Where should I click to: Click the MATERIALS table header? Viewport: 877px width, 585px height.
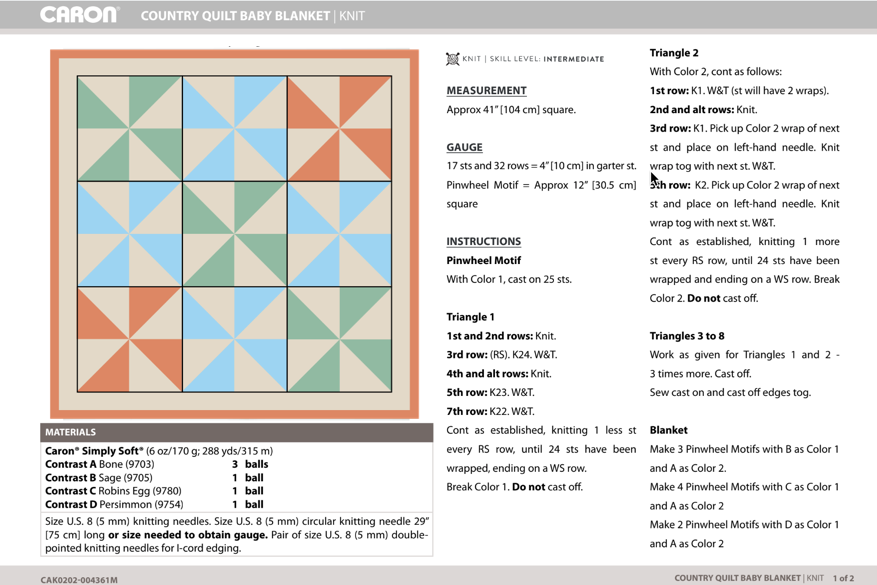point(237,432)
